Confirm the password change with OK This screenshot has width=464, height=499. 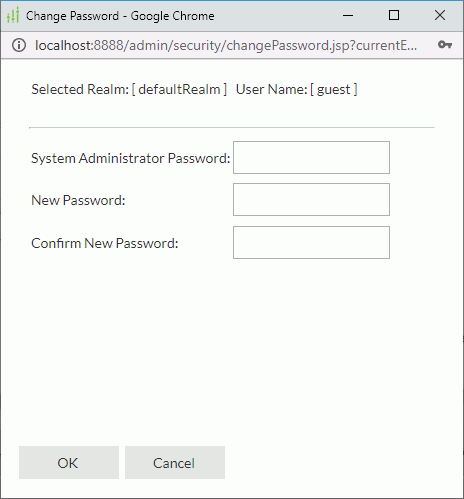69,463
